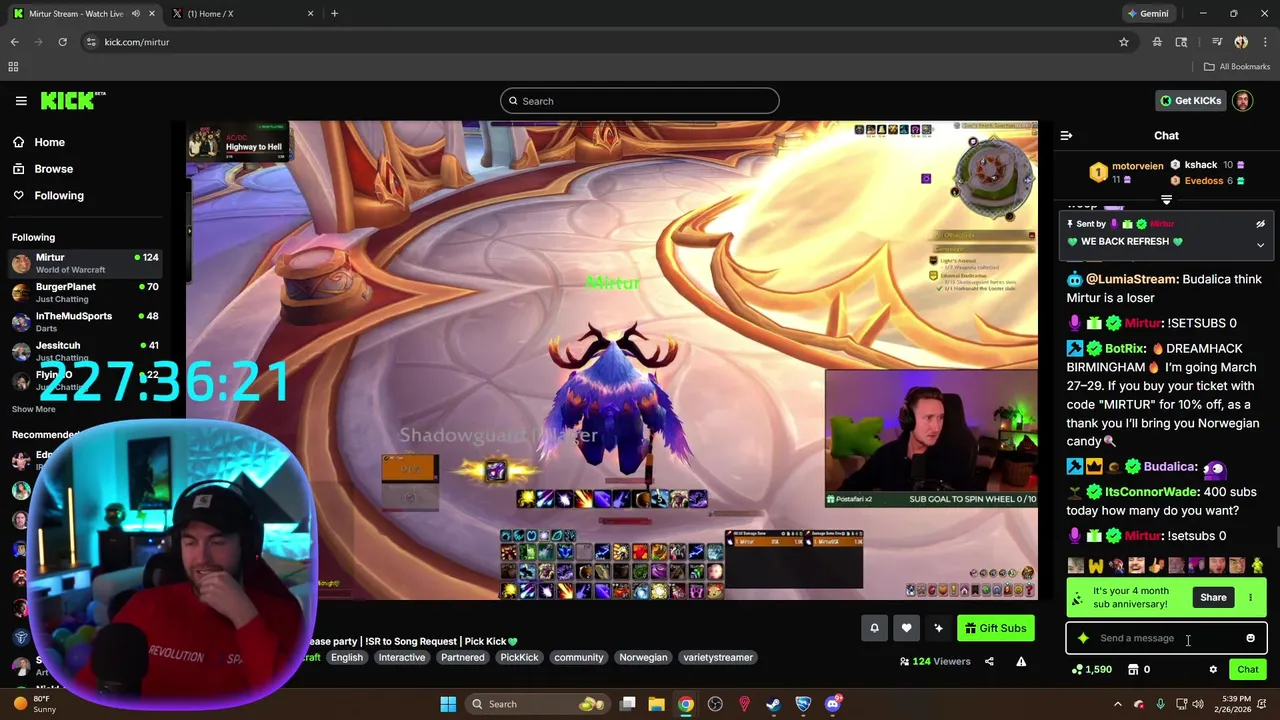Expand the gift leaderboard pull-down handle

point(1166,200)
